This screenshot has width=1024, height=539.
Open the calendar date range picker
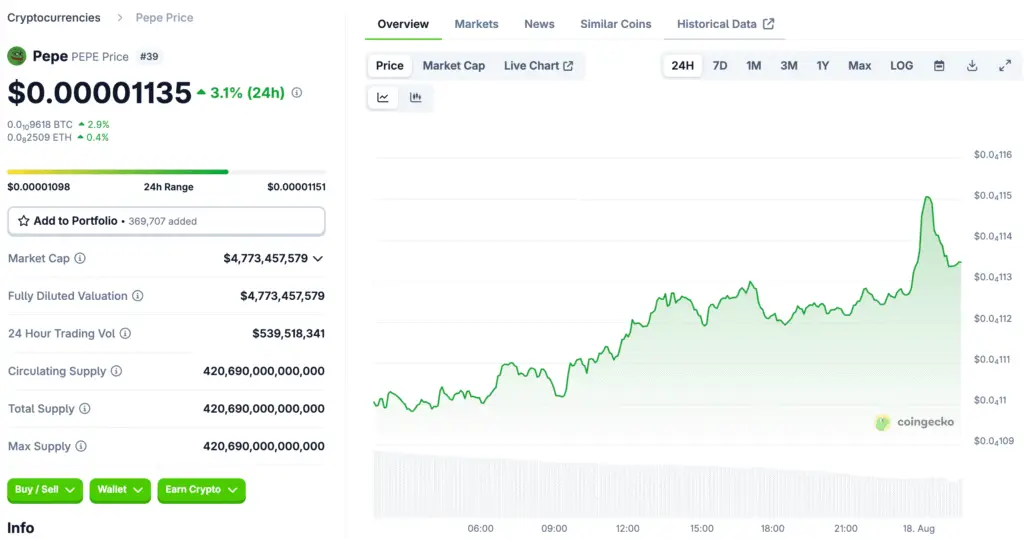point(939,65)
